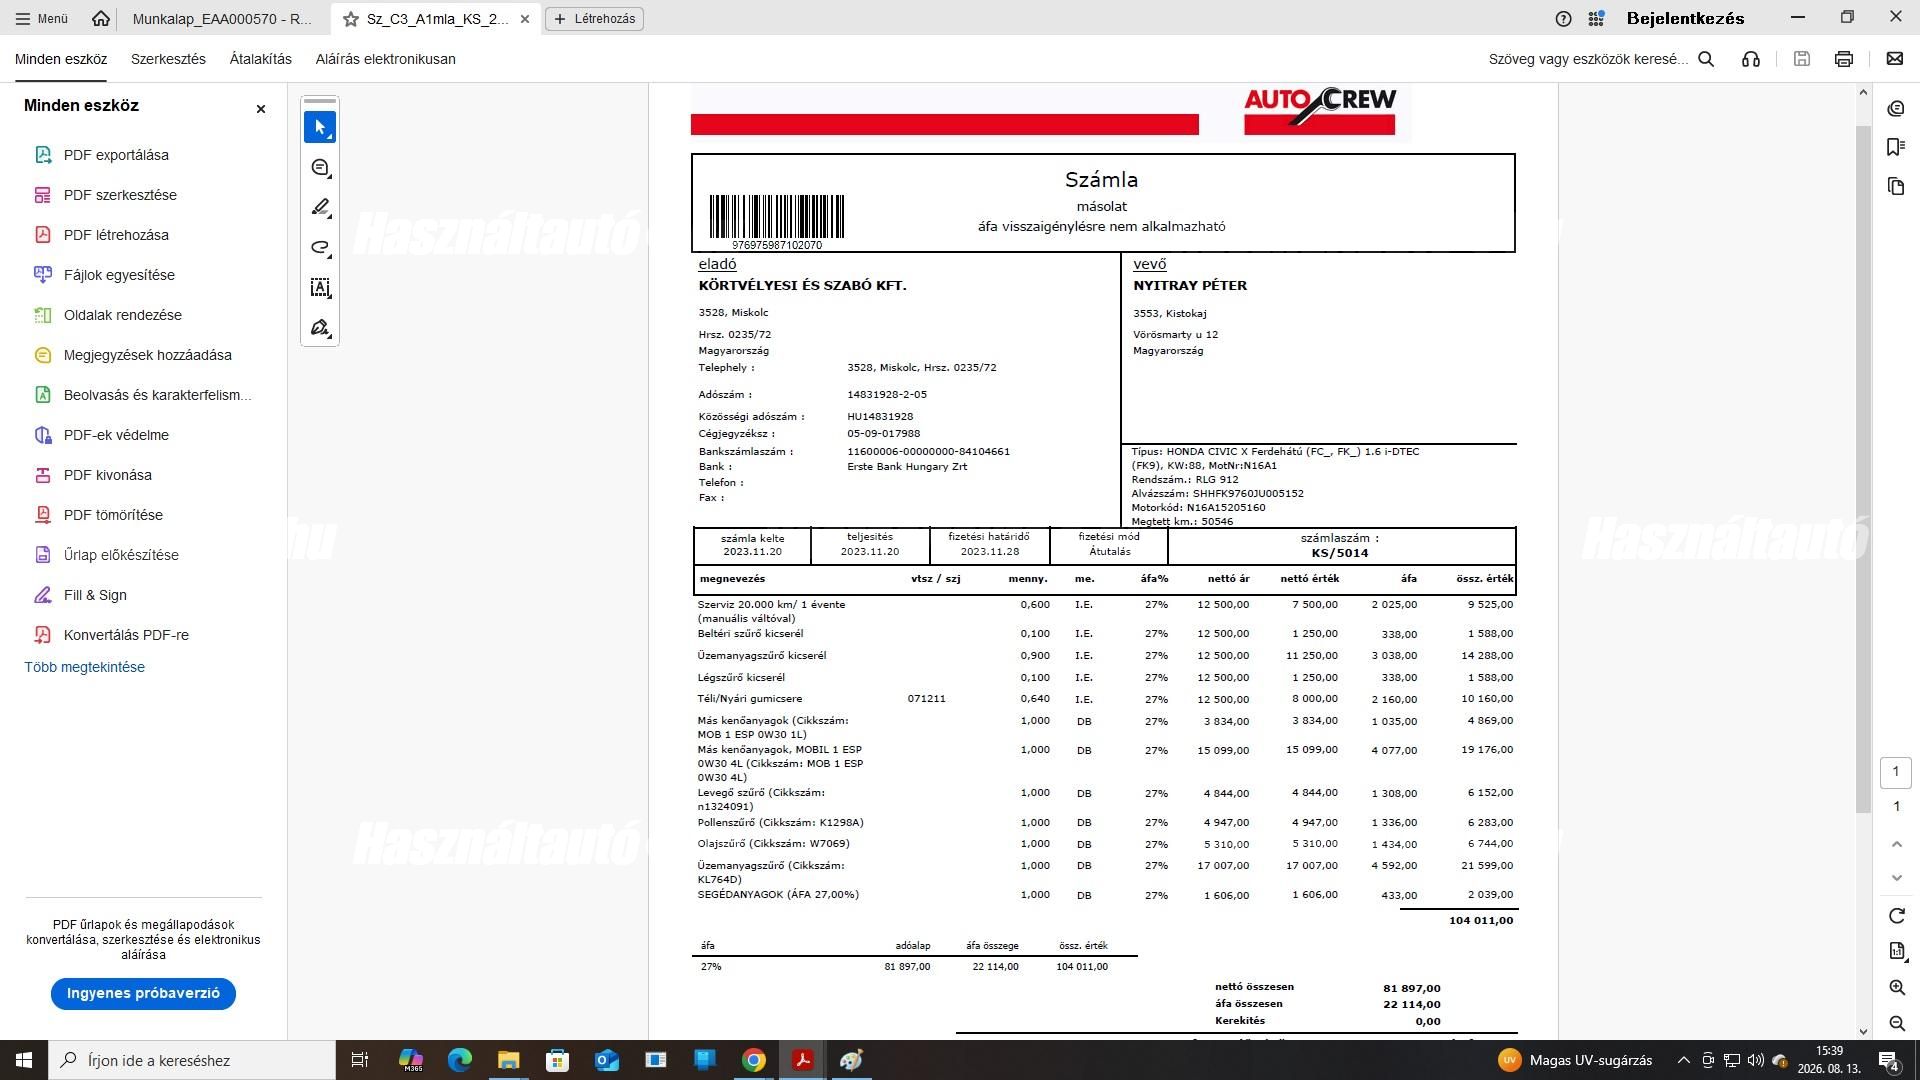Open the Átalakítás tab

(261, 59)
